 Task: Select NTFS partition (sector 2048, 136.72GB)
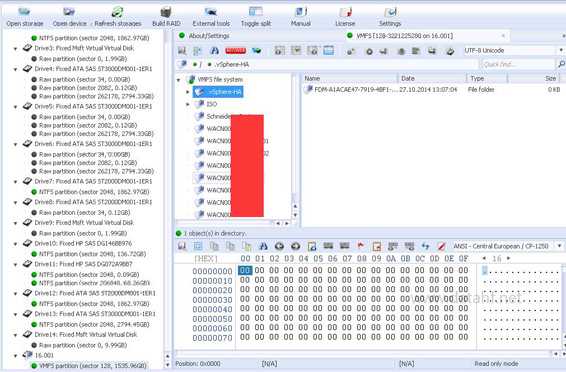(x=92, y=254)
